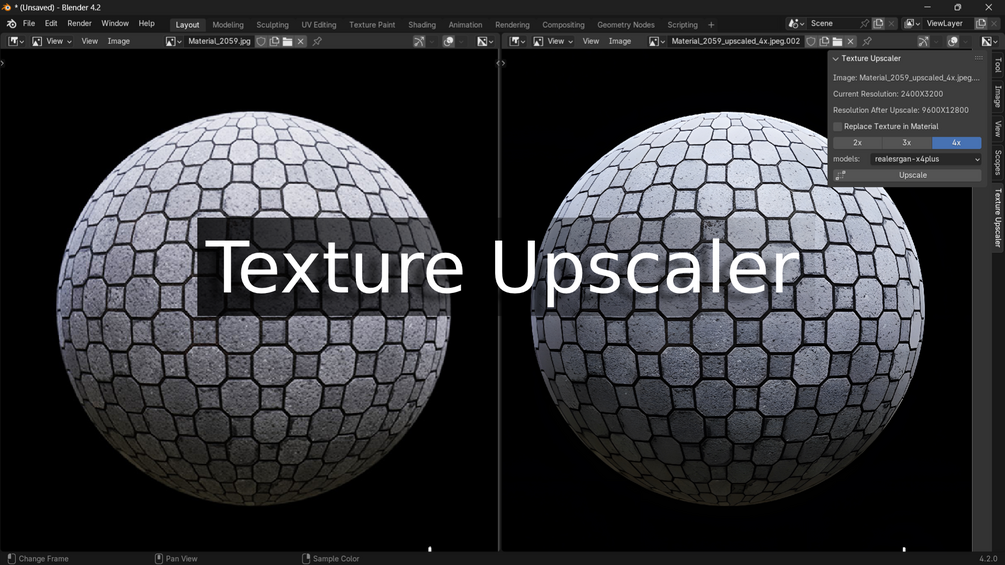Choose the 4x upscale factor
Screen dimensions: 1005x565
(956, 143)
